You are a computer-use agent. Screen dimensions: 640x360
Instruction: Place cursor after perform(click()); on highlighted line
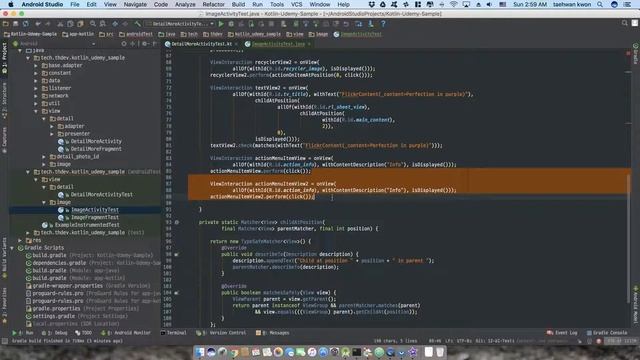click(315, 197)
